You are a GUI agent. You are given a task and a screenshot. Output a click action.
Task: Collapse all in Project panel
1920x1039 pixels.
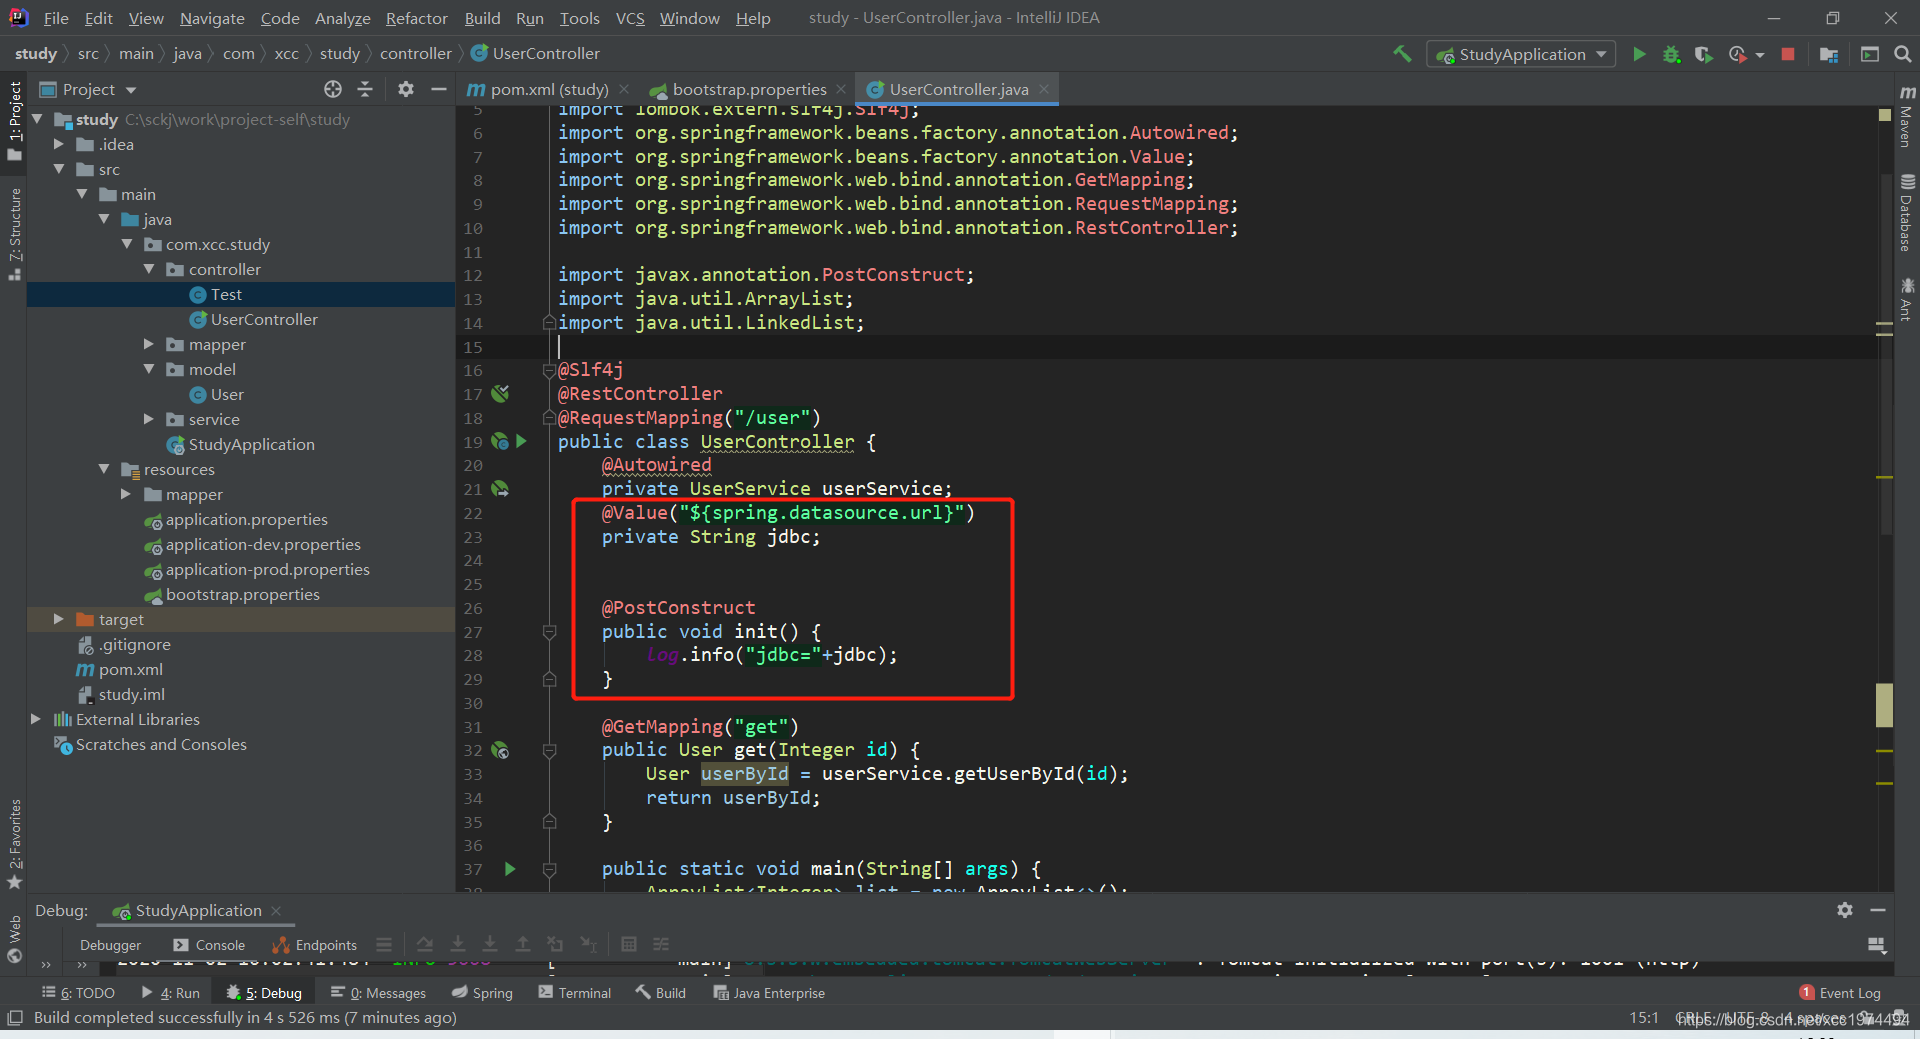[x=365, y=89]
